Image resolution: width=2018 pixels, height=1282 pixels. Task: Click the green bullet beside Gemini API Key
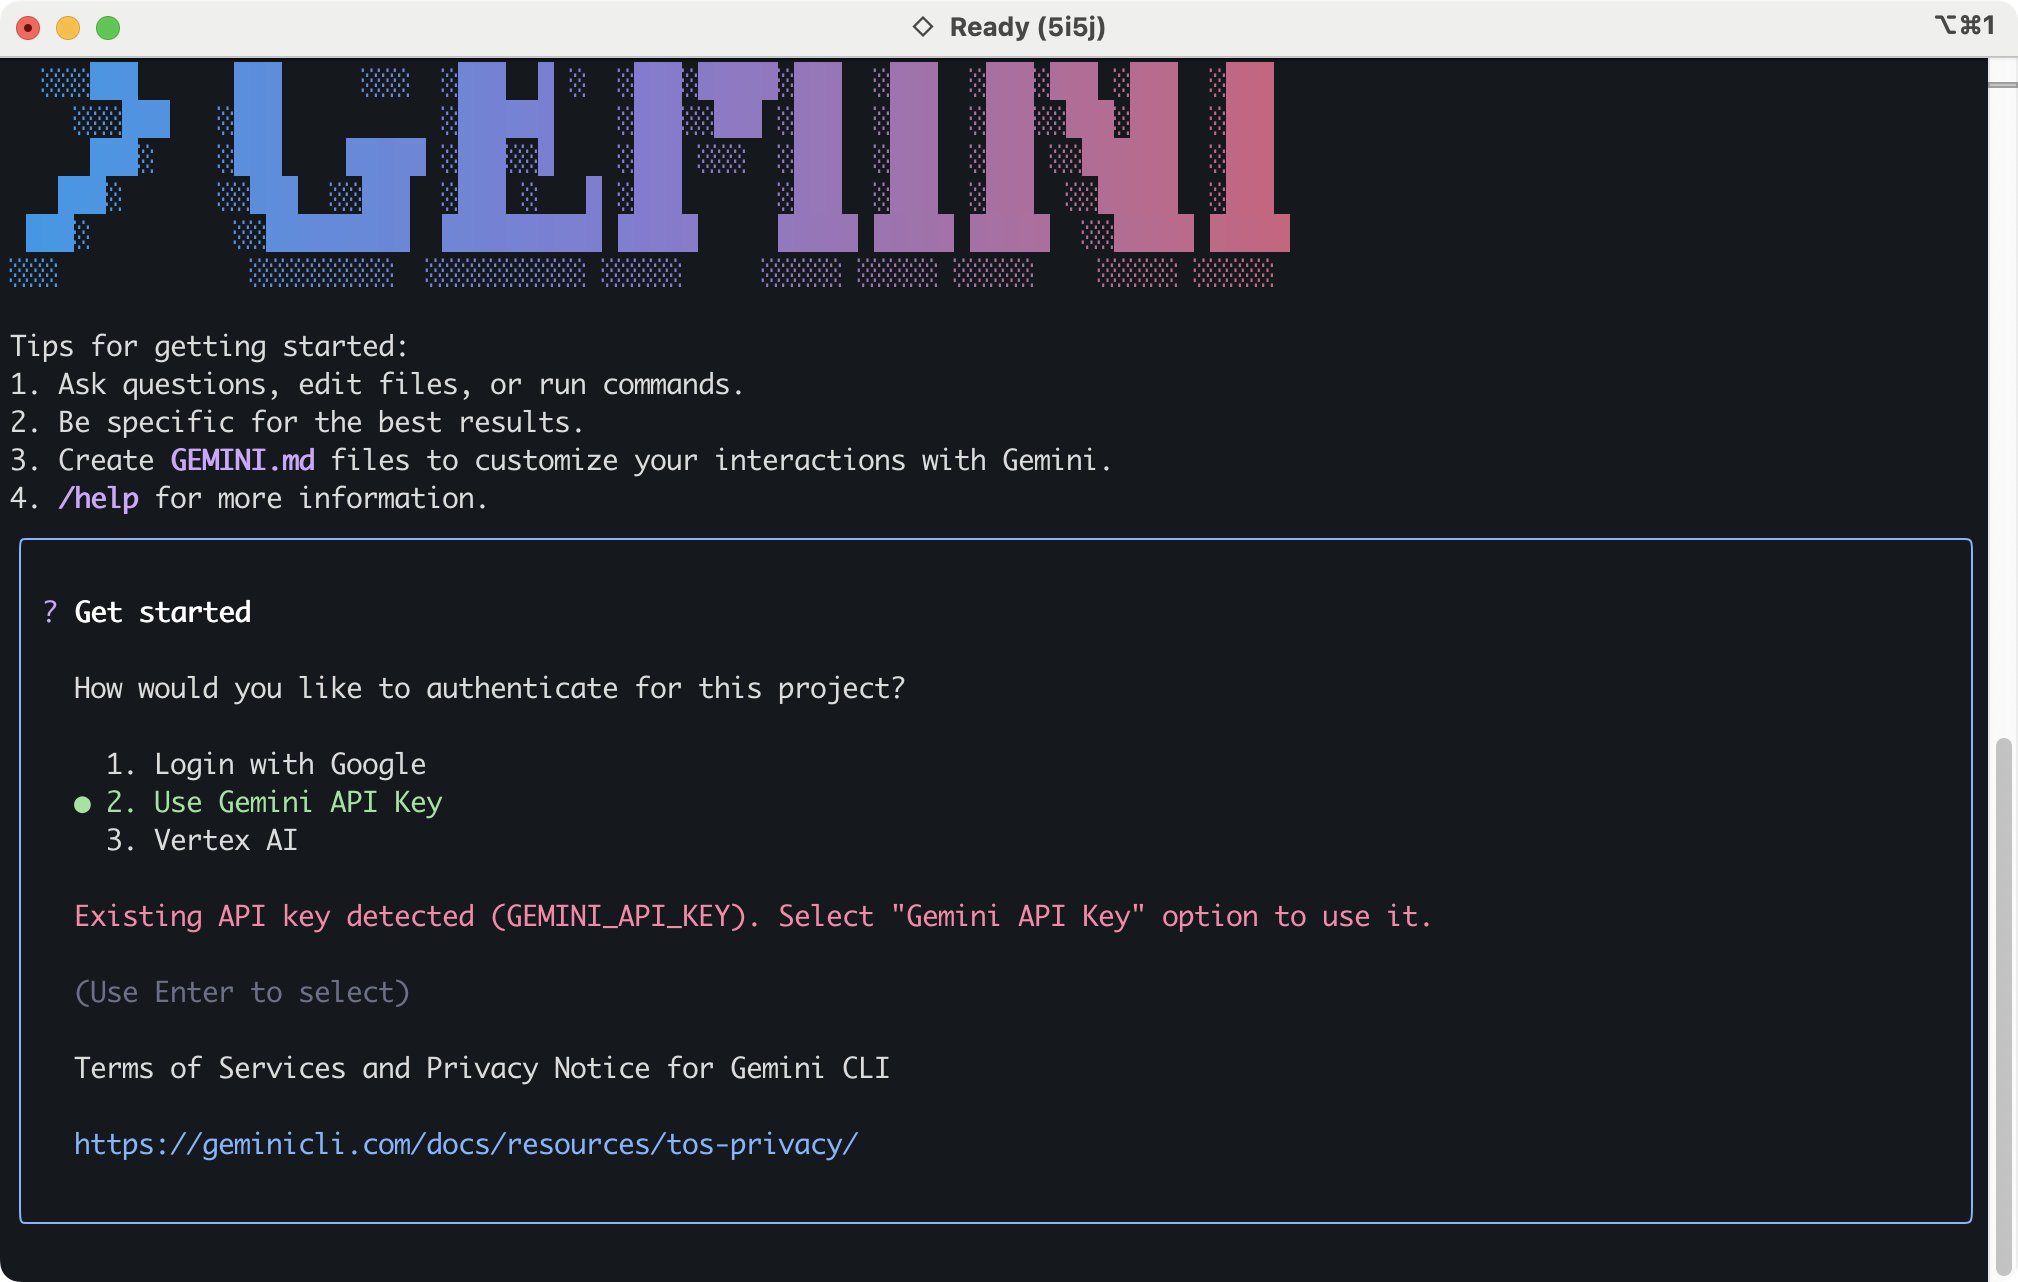pos(82,804)
